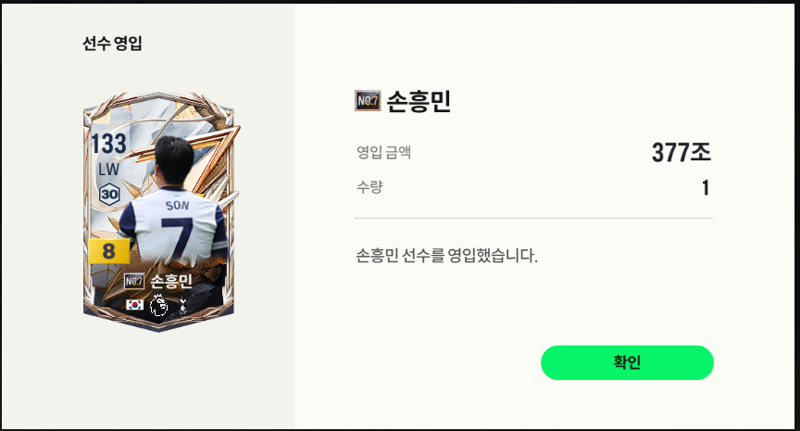Click the Premier League lion logo
The image size is (800, 431).
(x=159, y=306)
